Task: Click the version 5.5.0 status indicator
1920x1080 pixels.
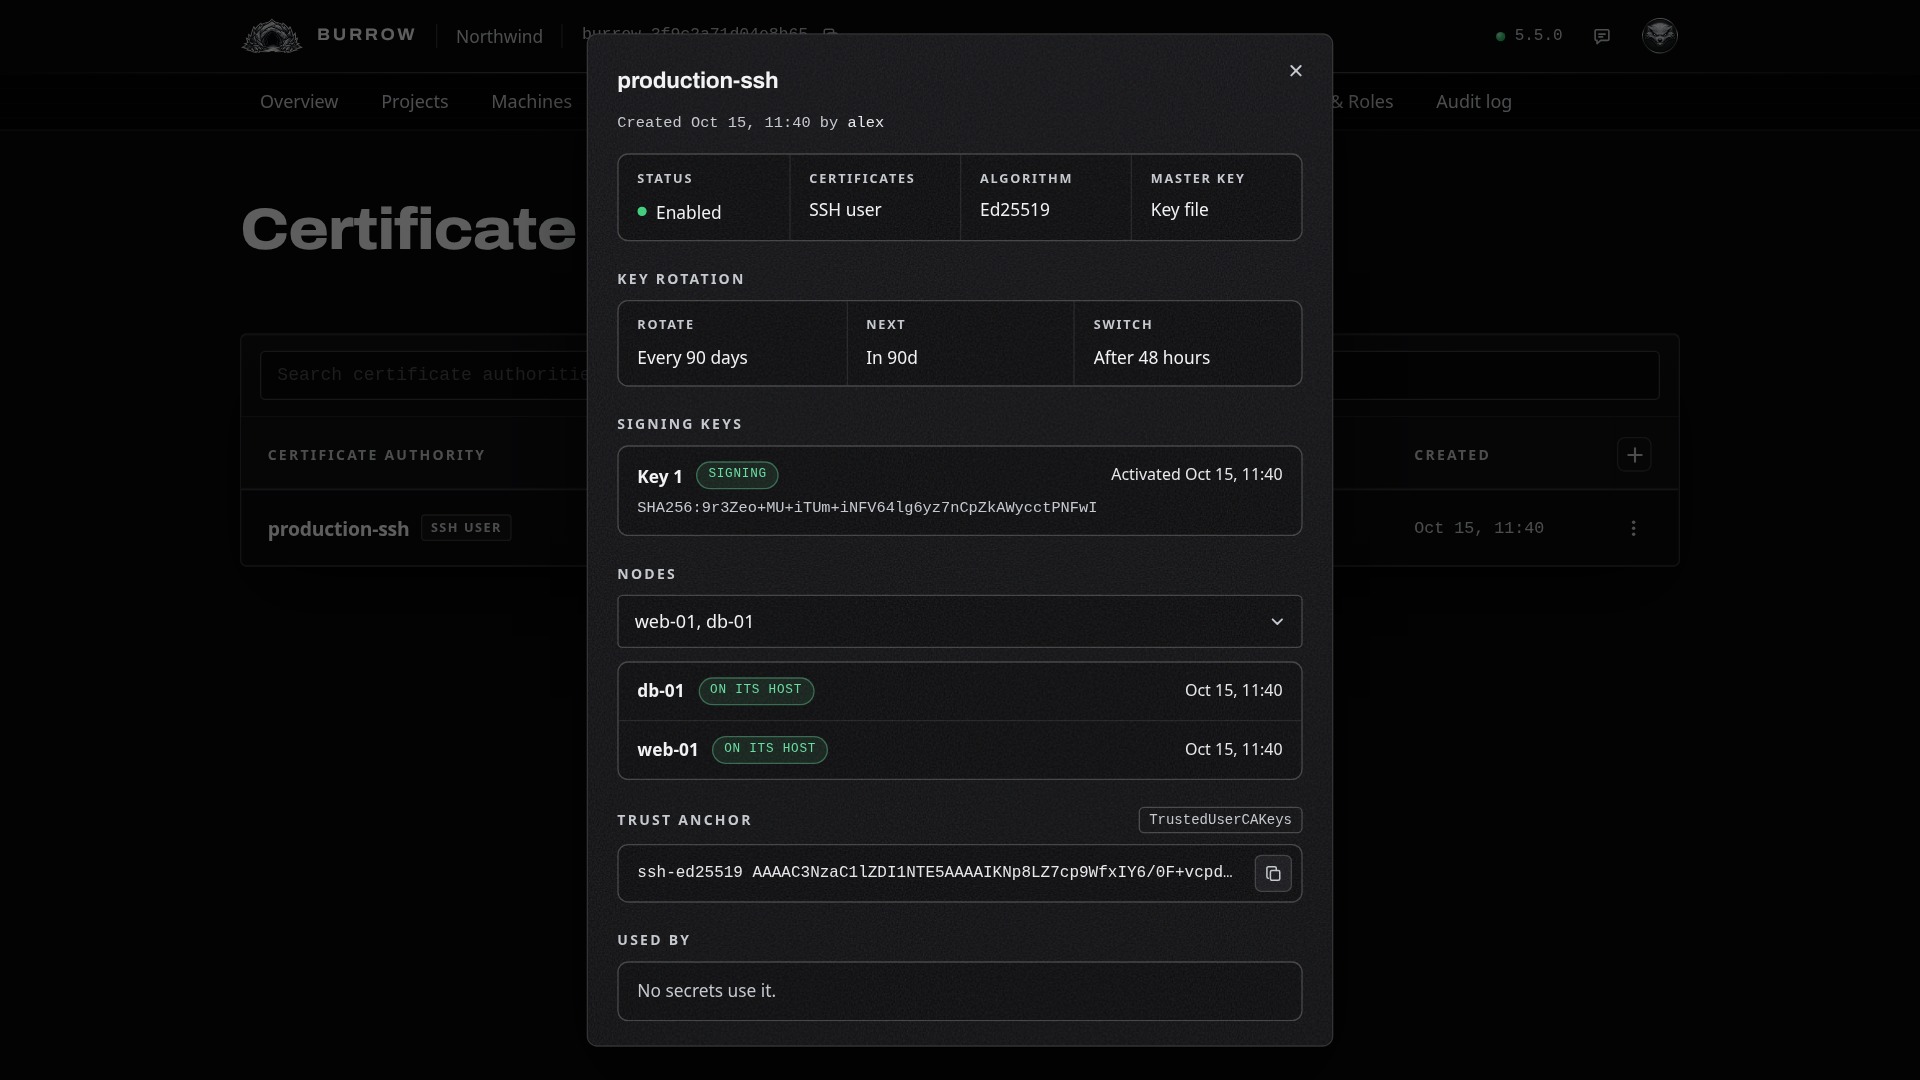Action: click(x=1529, y=36)
